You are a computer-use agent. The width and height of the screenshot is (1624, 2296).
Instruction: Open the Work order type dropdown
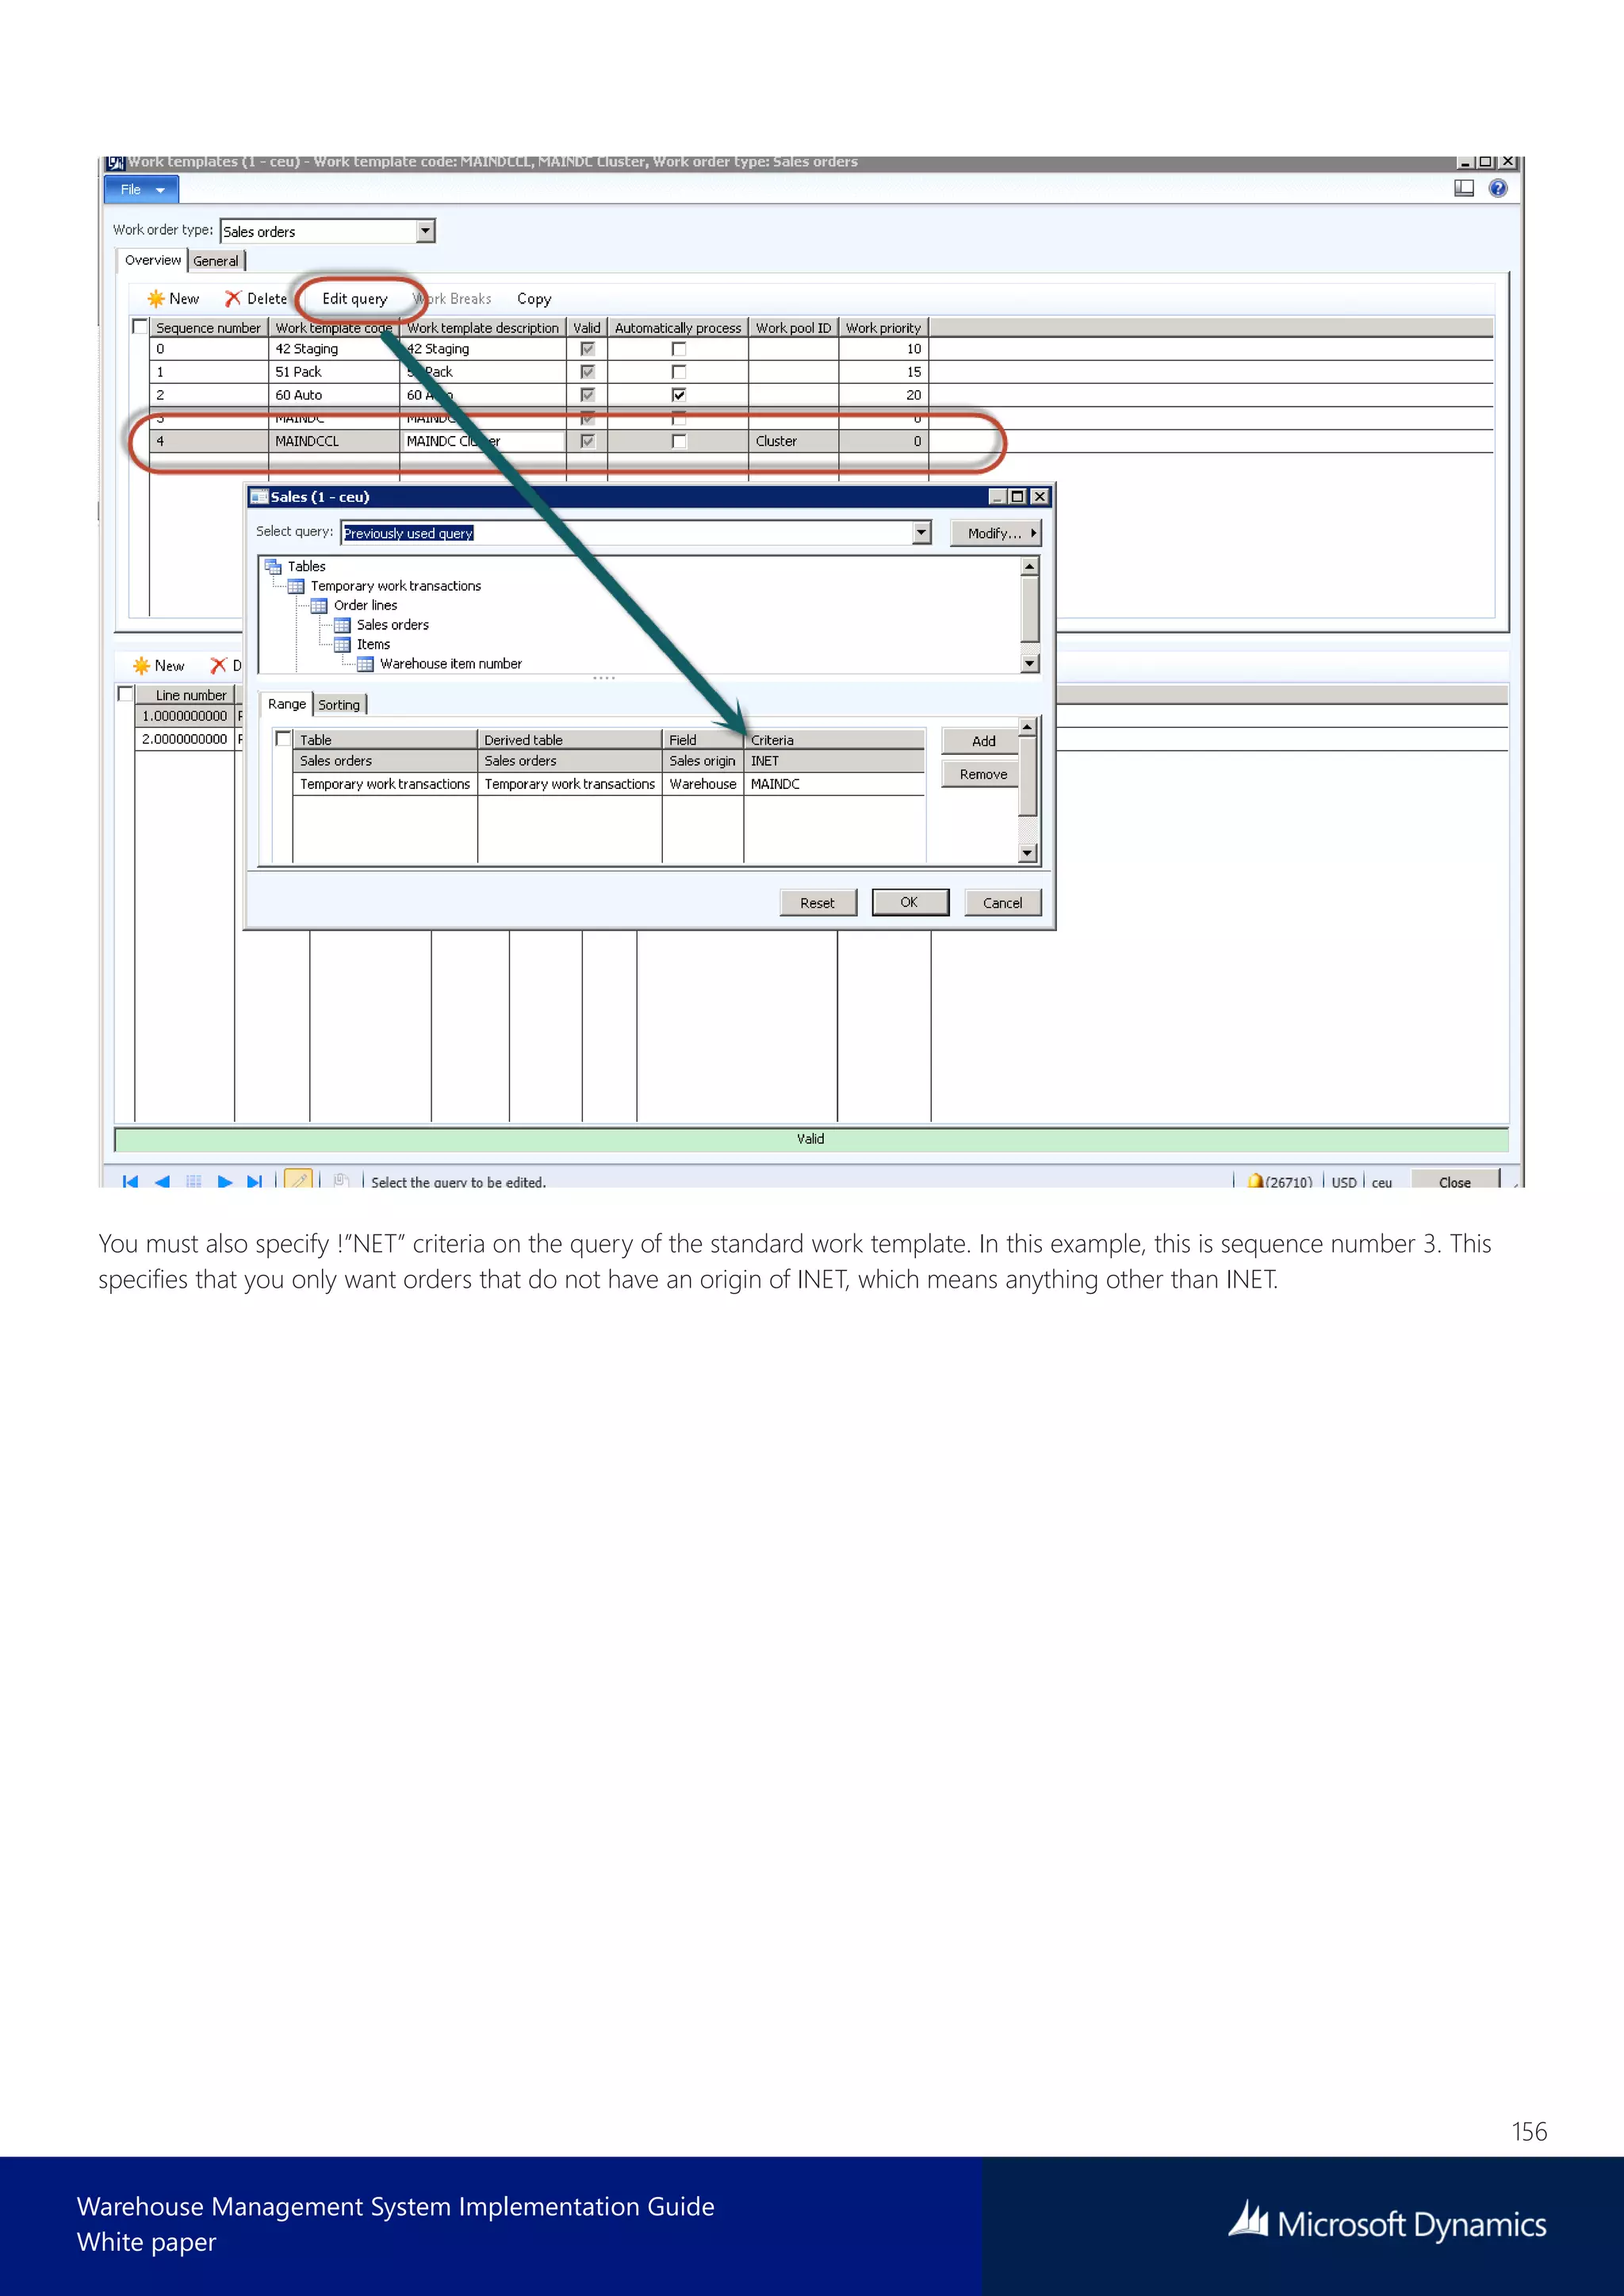coord(425,231)
